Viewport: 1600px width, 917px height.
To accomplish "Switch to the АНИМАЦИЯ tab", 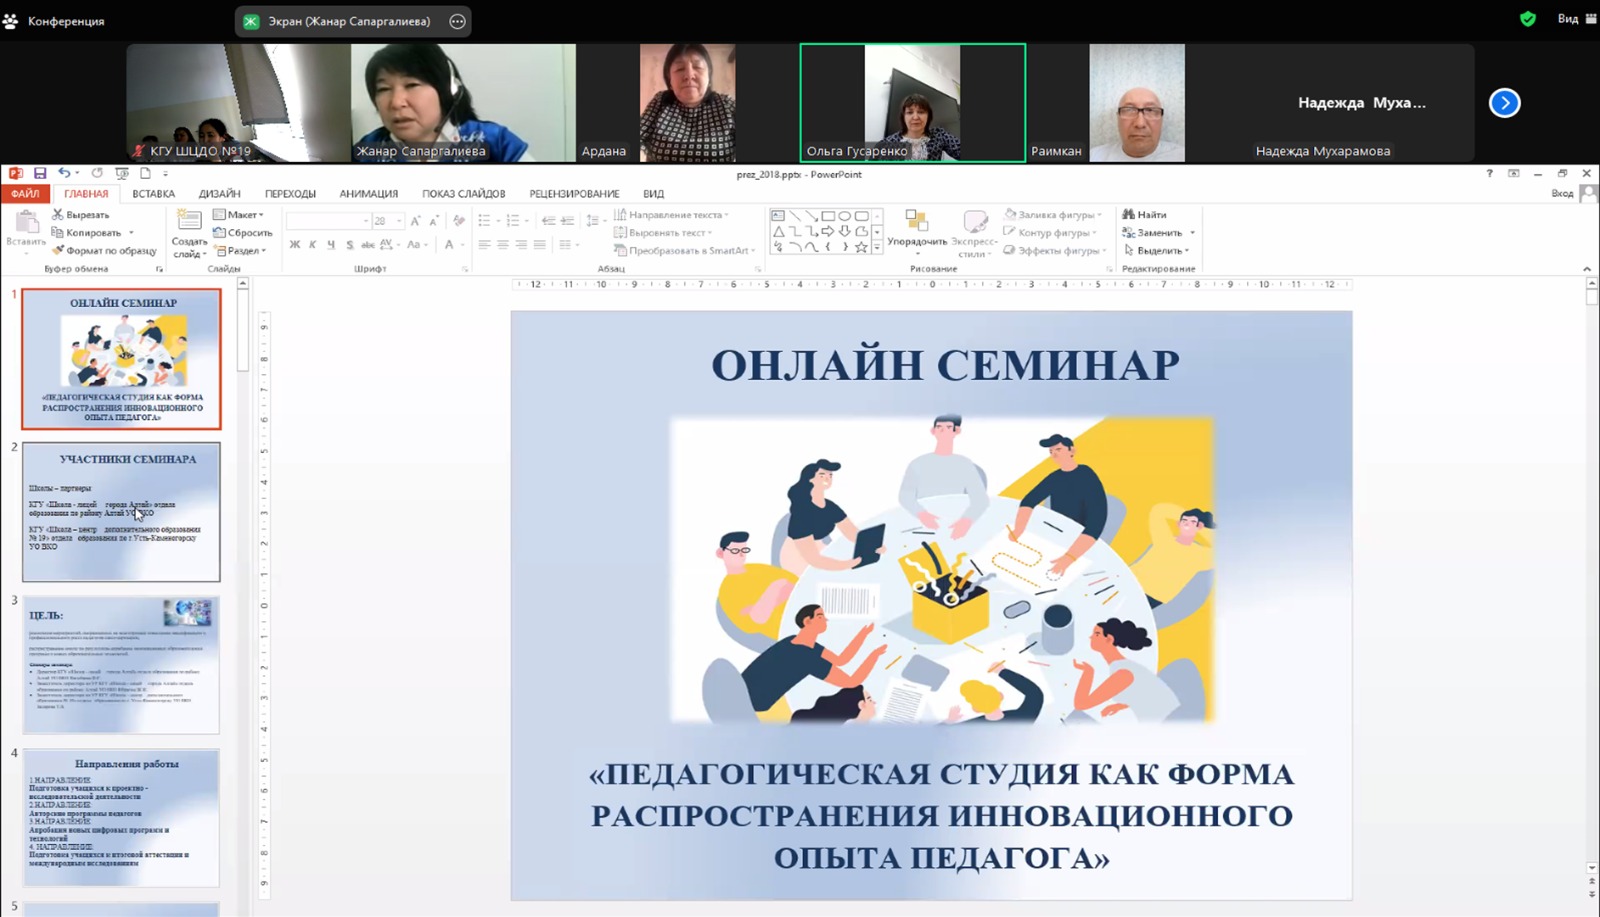I will (369, 194).
